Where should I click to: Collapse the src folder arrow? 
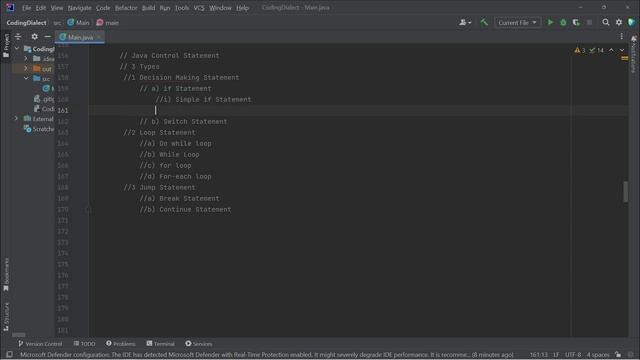click(x=26, y=78)
